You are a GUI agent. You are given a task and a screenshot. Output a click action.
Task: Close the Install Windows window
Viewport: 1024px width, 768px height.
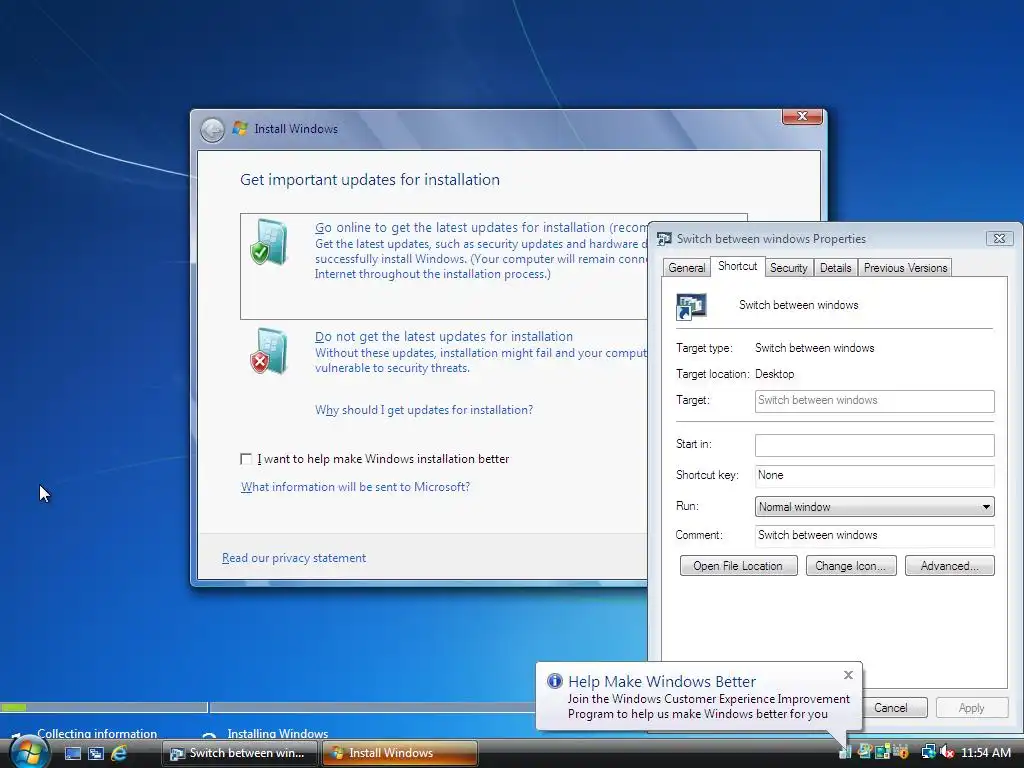[802, 116]
